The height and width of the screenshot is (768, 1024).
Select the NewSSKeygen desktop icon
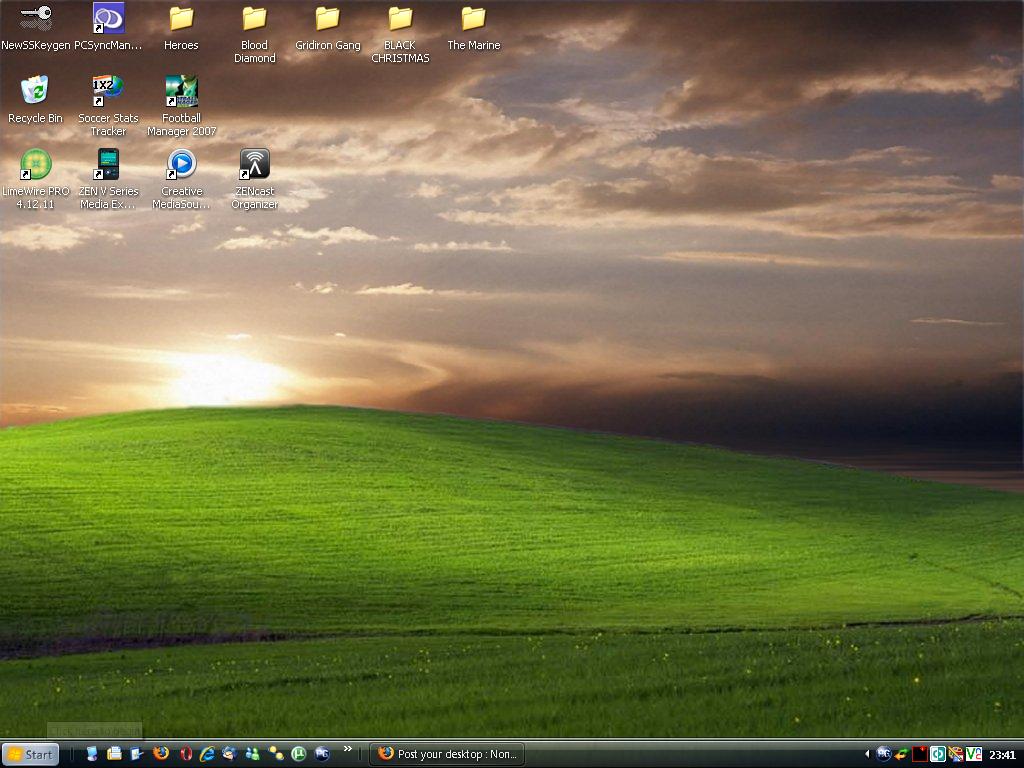(x=35, y=27)
